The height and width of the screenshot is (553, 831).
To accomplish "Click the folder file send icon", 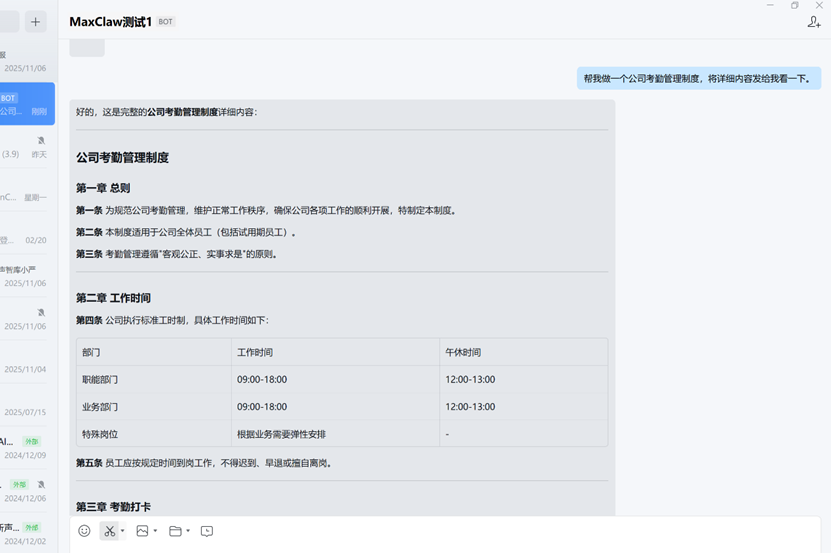I will tap(175, 531).
